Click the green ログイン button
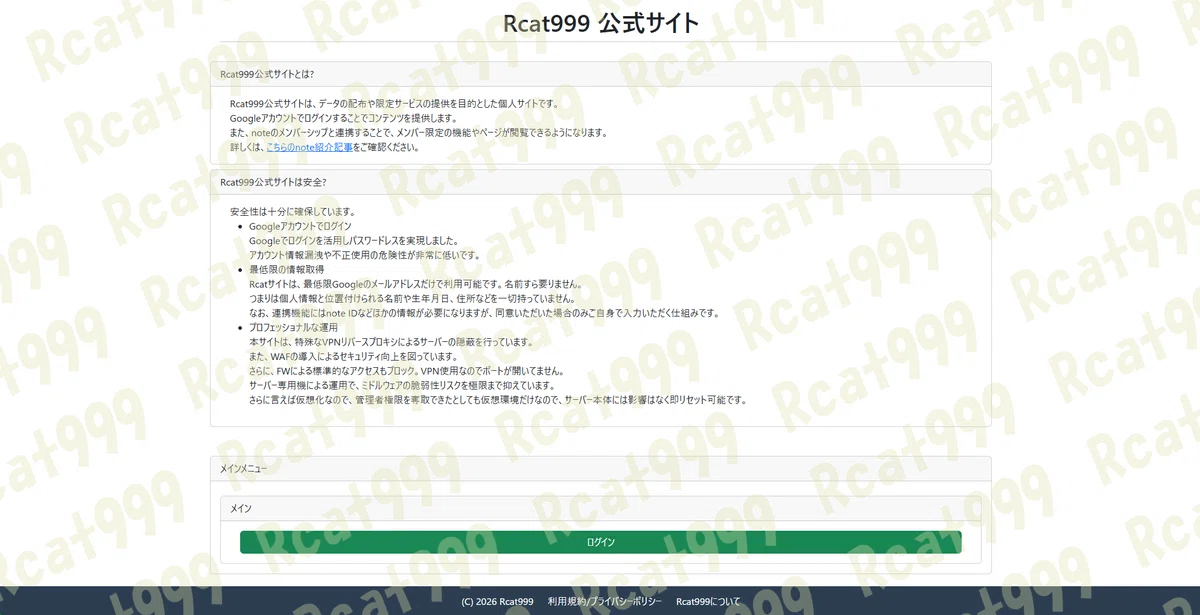The width and height of the screenshot is (1200, 615). click(x=600, y=542)
